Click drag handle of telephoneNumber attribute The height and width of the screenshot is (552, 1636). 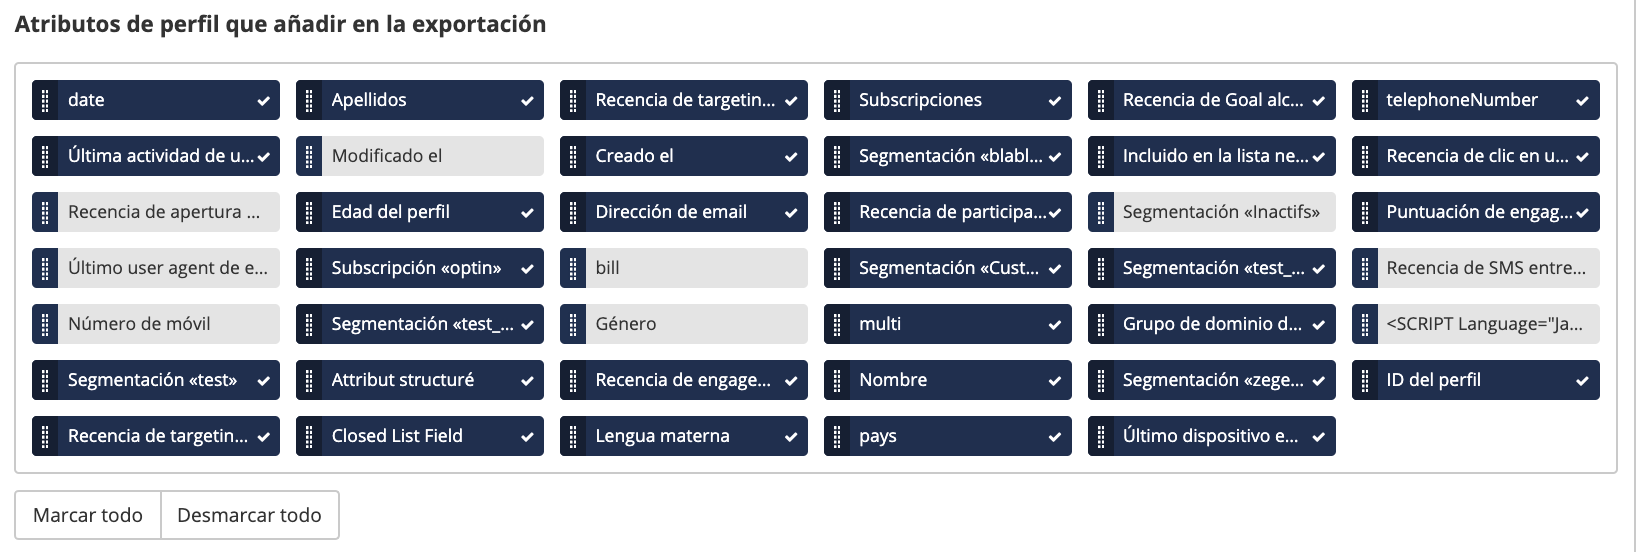pyautogui.click(x=1365, y=100)
